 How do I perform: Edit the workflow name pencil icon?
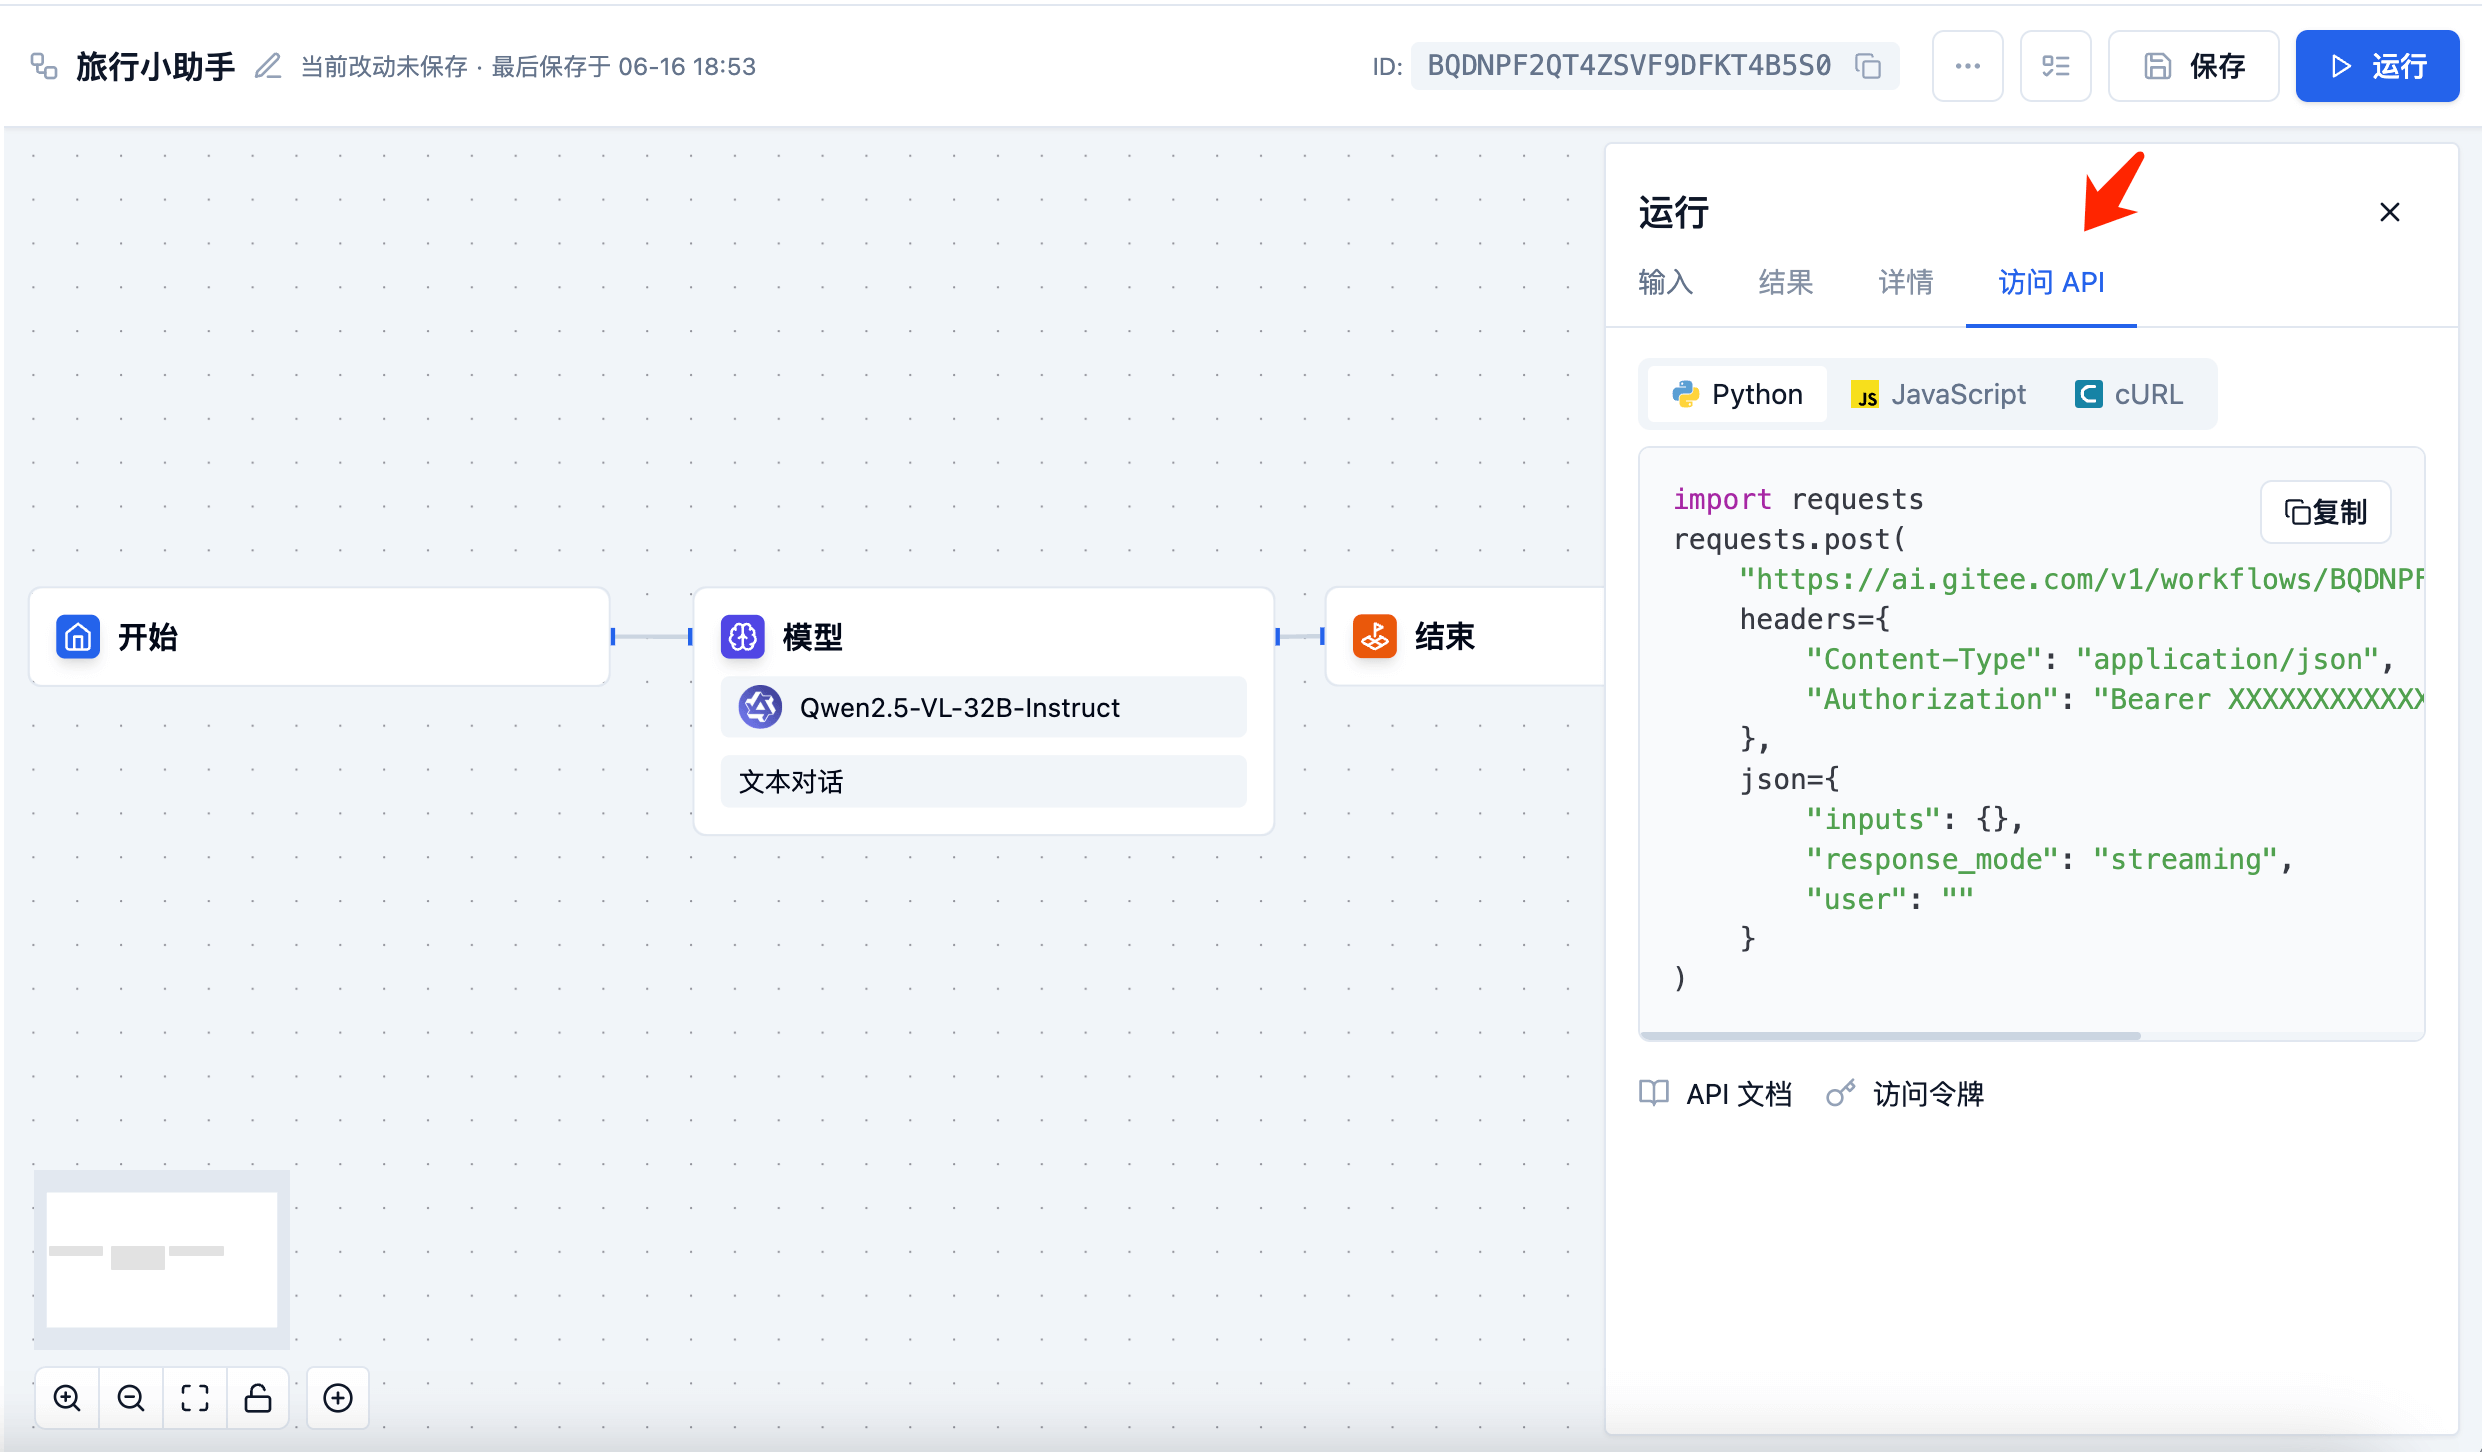pos(267,66)
